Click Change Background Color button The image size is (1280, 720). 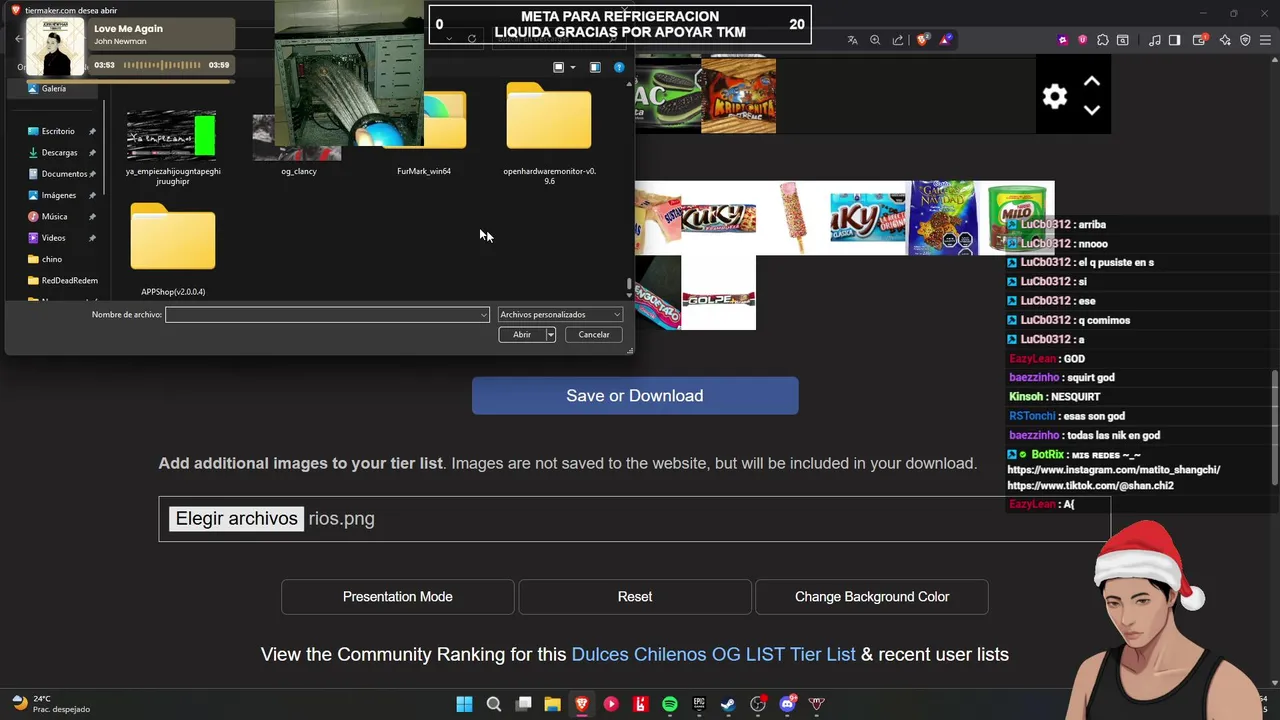(872, 597)
